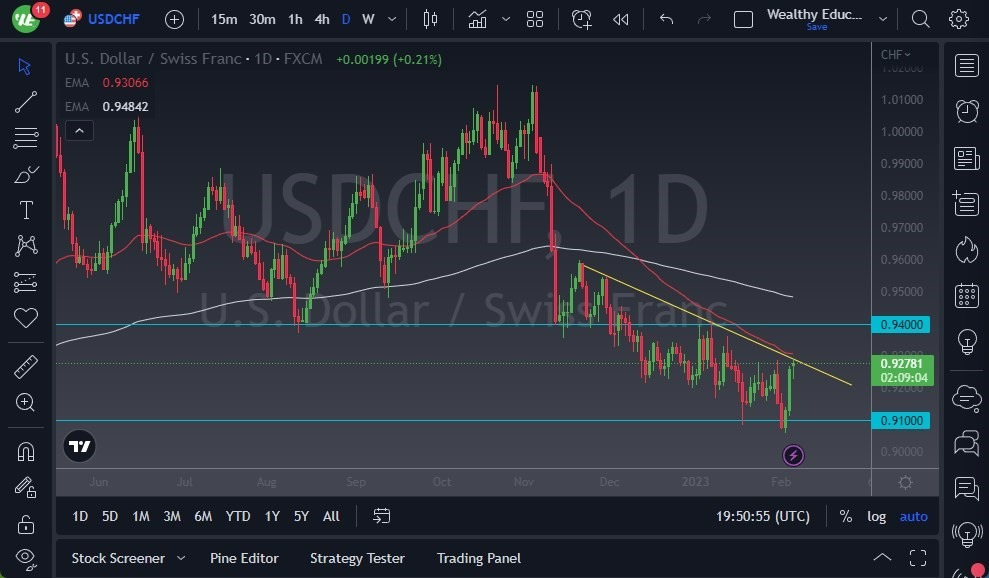Open symbol search with the magnifier icon
The width and height of the screenshot is (989, 578).
coord(920,18)
